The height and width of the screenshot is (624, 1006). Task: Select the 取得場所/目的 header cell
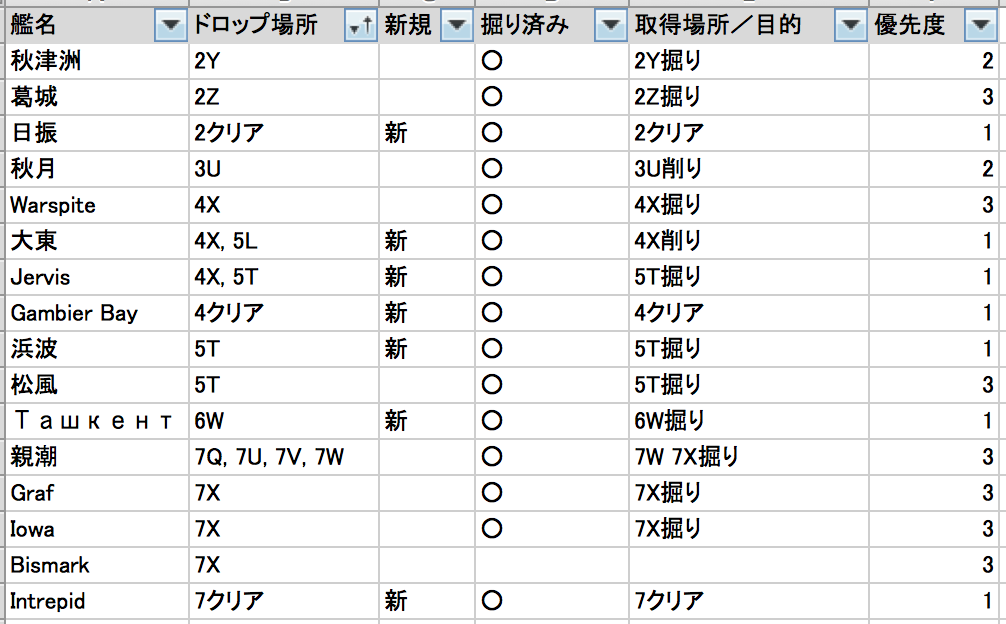coord(749,25)
